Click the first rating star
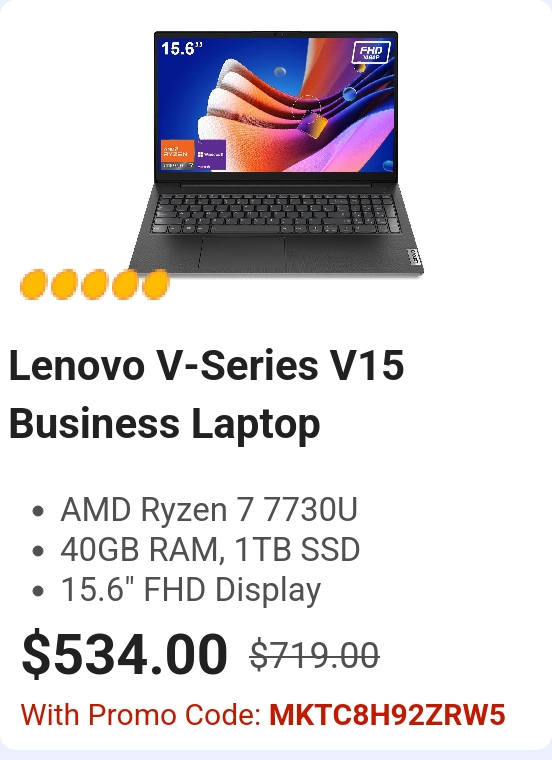This screenshot has height=760, width=552. click(33, 285)
